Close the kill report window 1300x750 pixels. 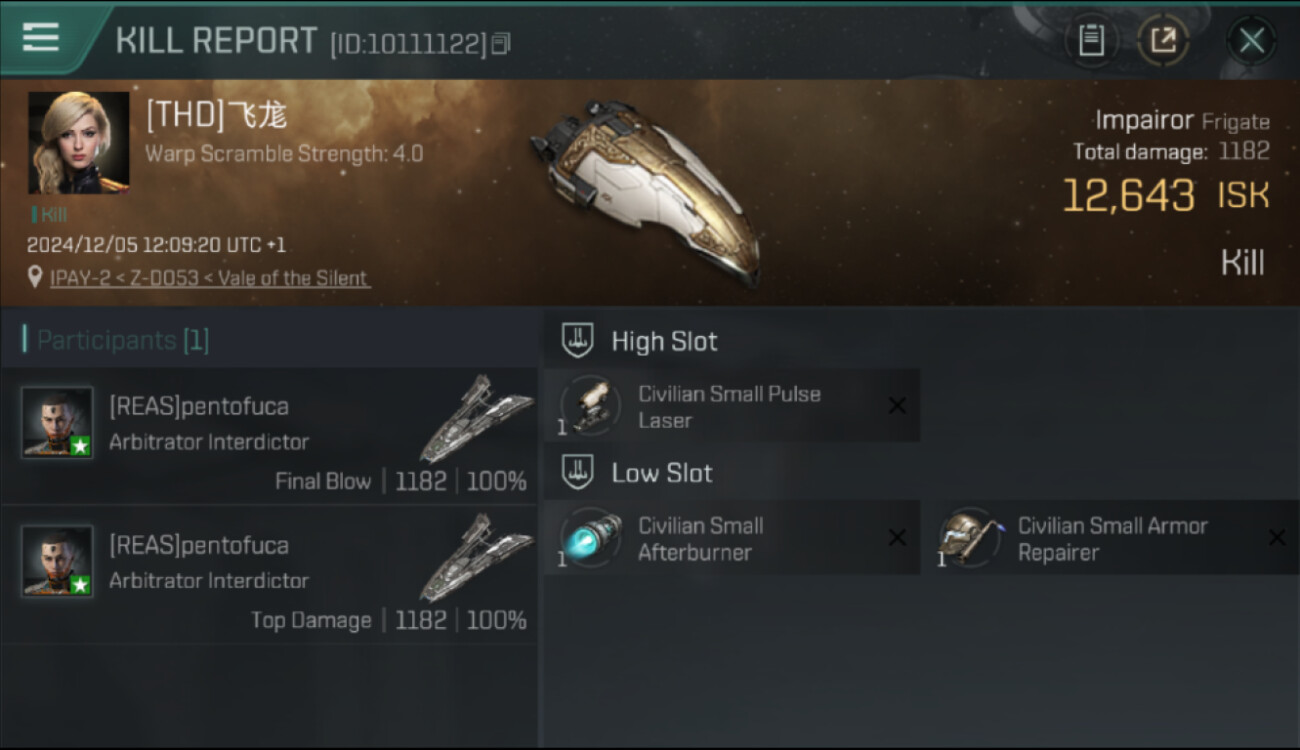1251,41
